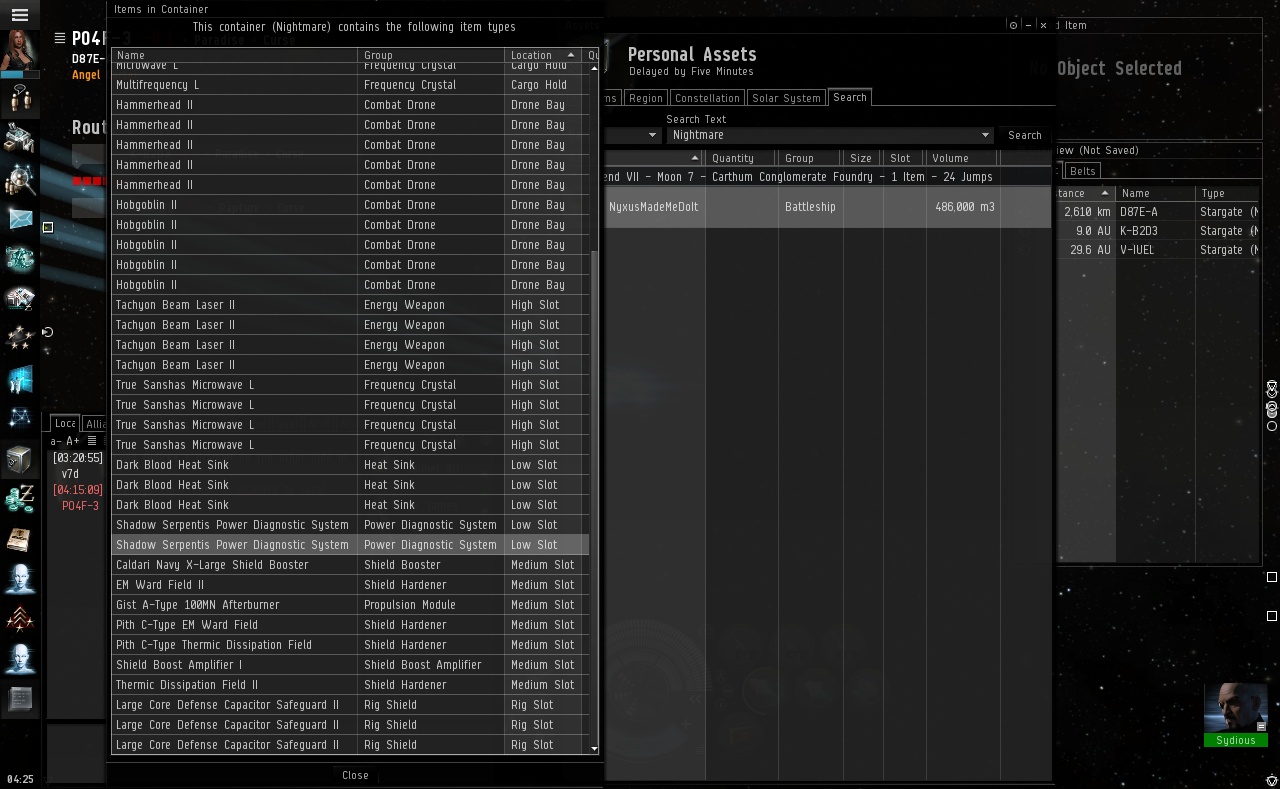Image resolution: width=1280 pixels, height=789 pixels.
Task: Click the 04:25 clock at the Neocom bottom
Action: [x=20, y=779]
